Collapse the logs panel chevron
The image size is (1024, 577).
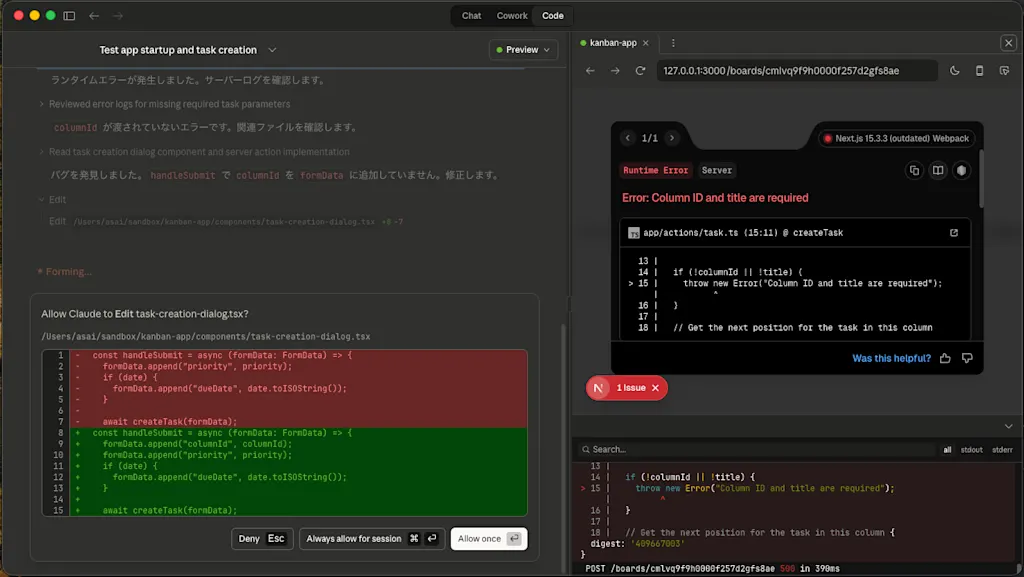(1008, 426)
